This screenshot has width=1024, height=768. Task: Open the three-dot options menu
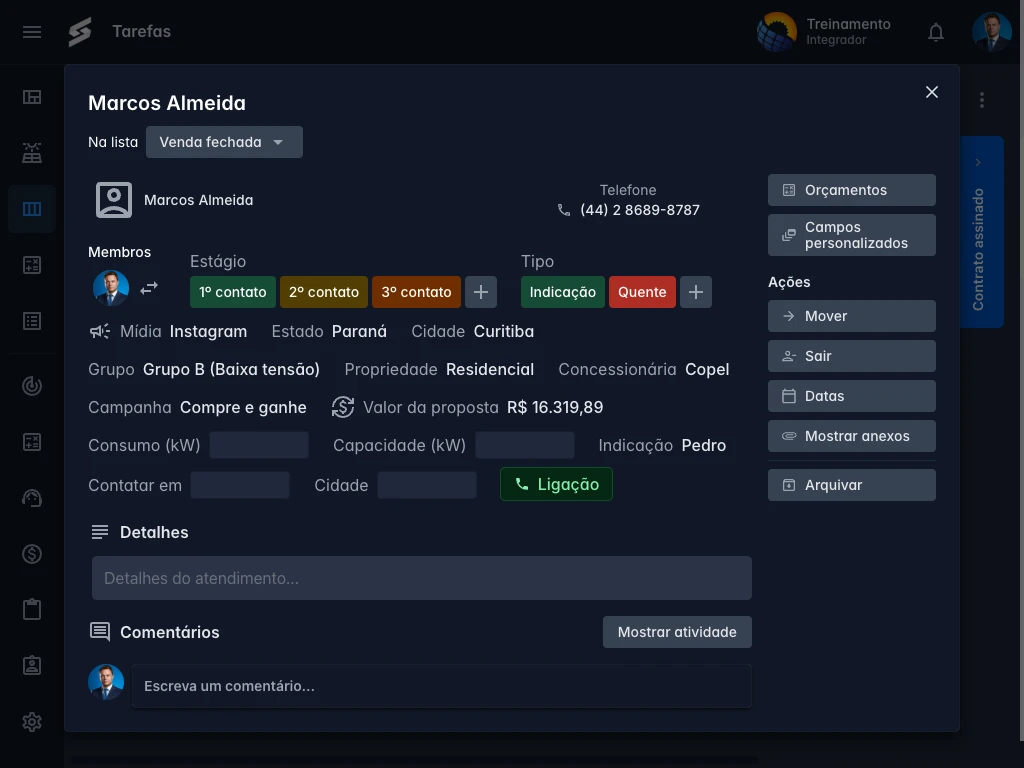[x=982, y=100]
